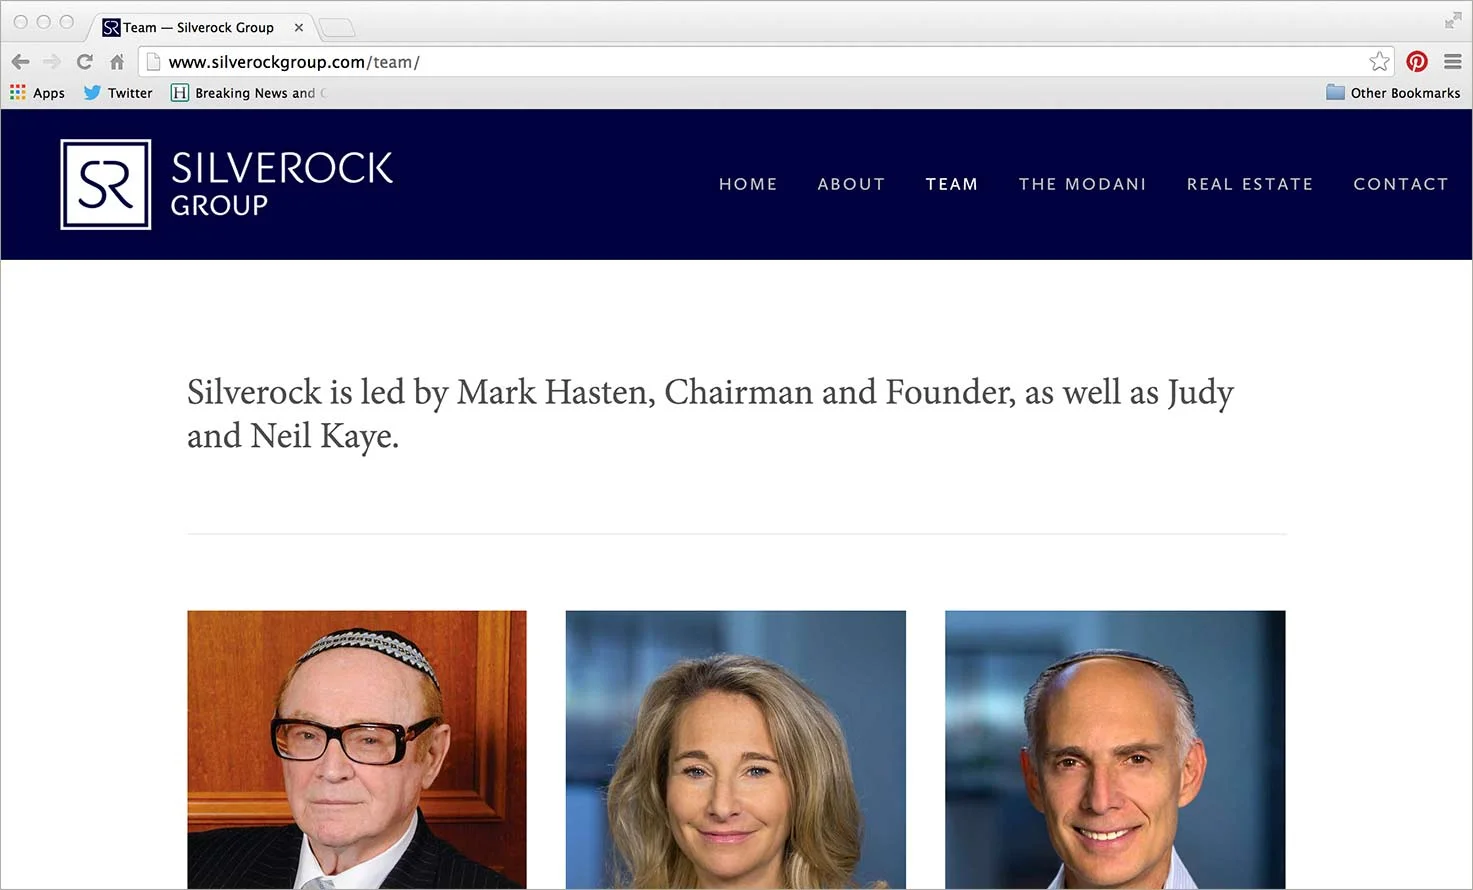Viewport: 1473px width, 890px height.
Task: Open Chrome hamburger menu
Action: pyautogui.click(x=1453, y=62)
